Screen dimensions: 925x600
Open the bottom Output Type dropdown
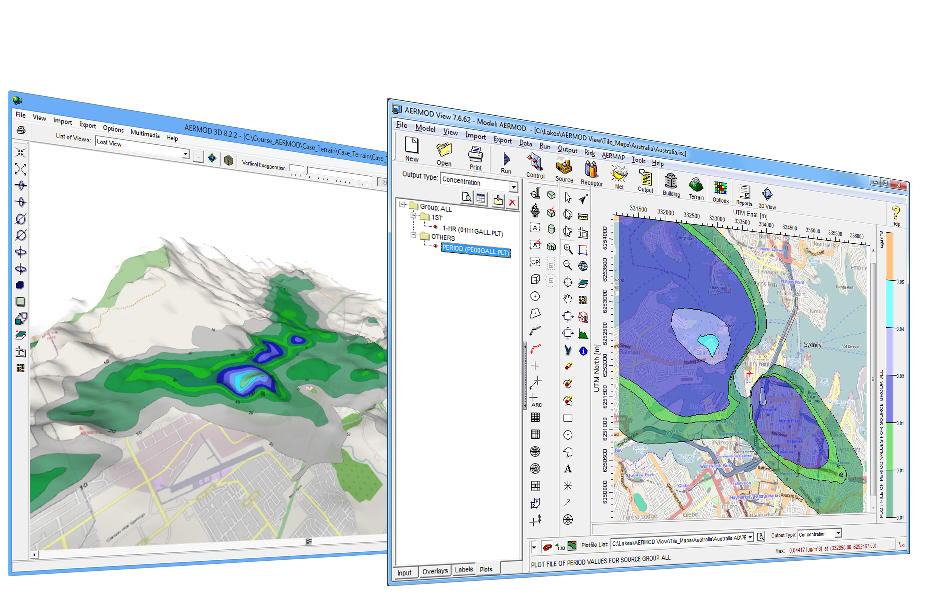pos(837,533)
